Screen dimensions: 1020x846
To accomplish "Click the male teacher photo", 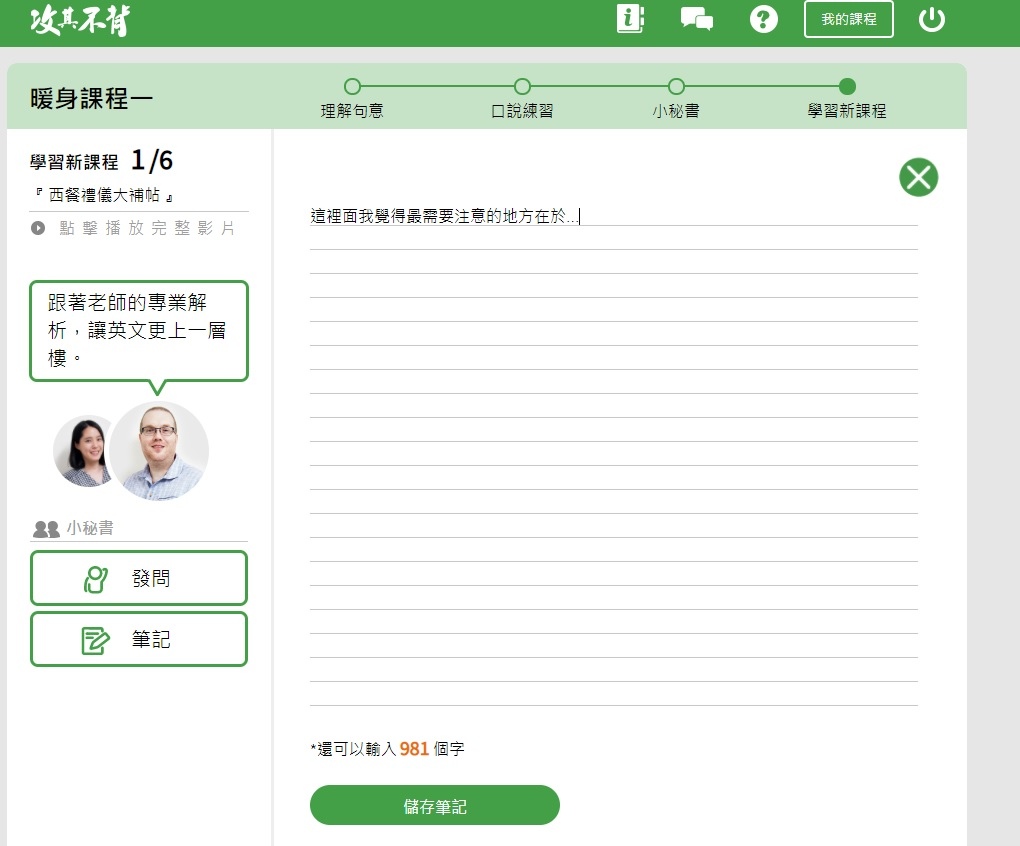I will click(x=159, y=451).
